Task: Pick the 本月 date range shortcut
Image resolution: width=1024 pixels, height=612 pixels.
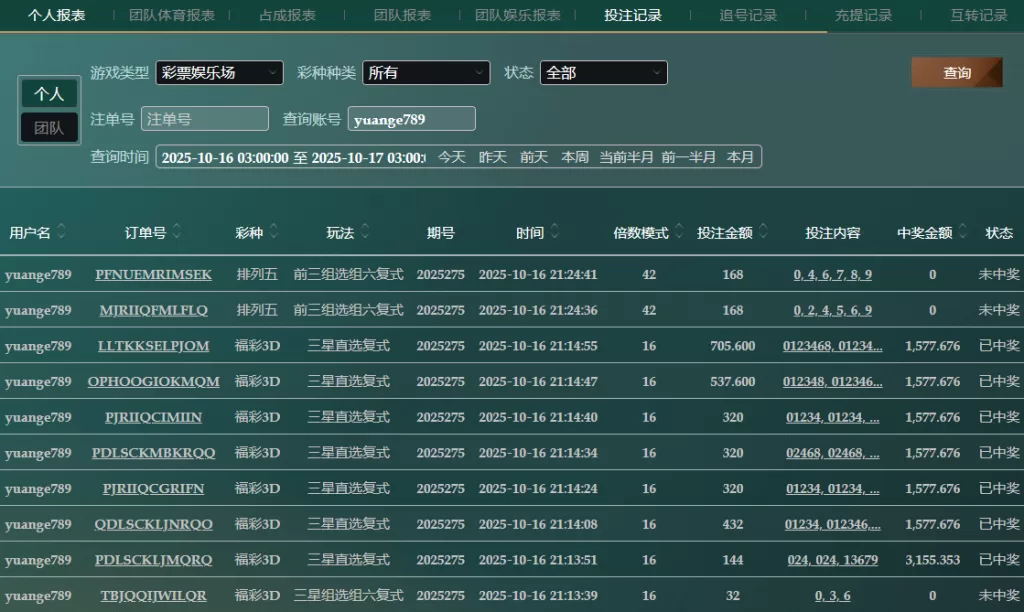Action: [x=741, y=157]
